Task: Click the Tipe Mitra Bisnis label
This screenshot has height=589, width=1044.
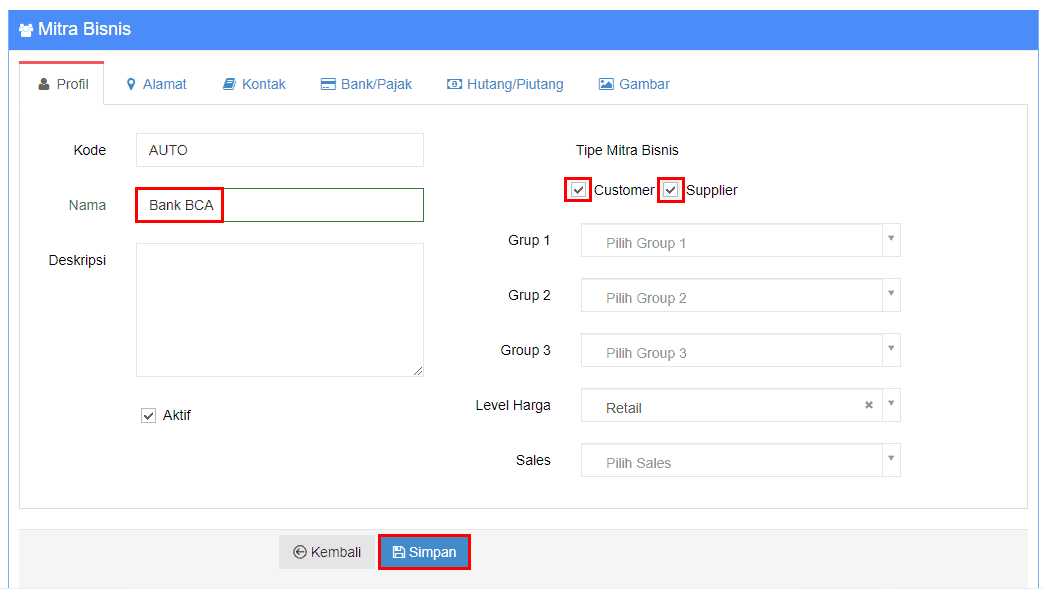Action: 627,150
